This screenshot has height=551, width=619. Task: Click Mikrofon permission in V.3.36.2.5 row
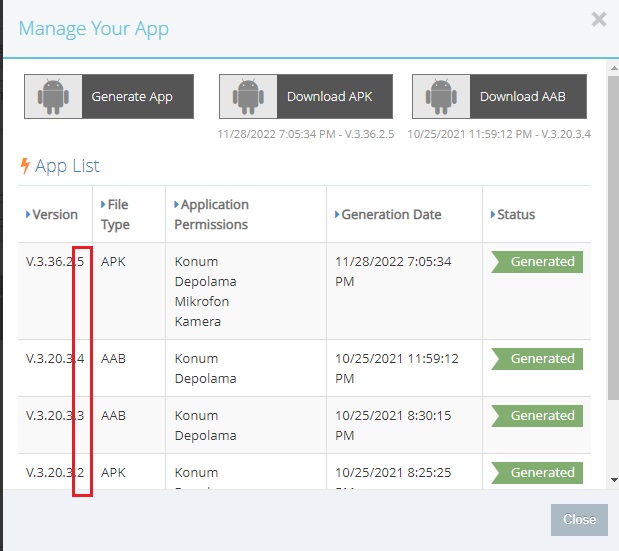[x=202, y=302]
